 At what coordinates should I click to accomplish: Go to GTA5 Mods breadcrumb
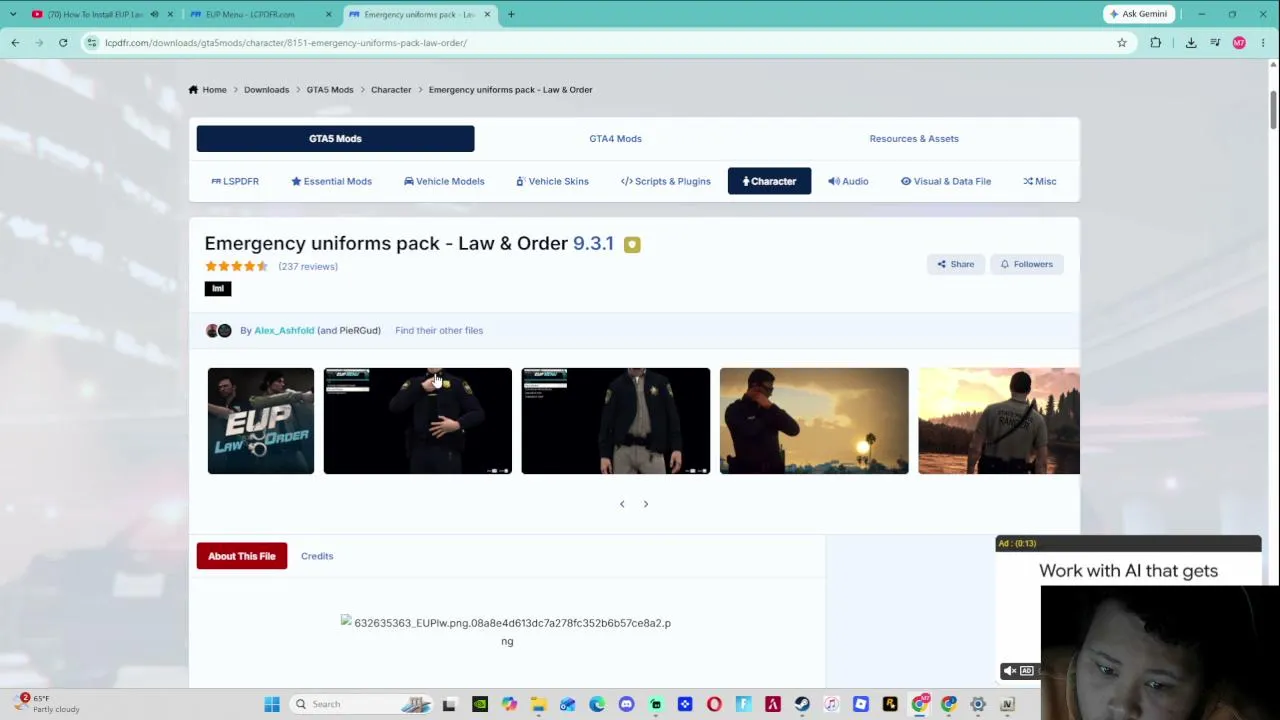330,90
